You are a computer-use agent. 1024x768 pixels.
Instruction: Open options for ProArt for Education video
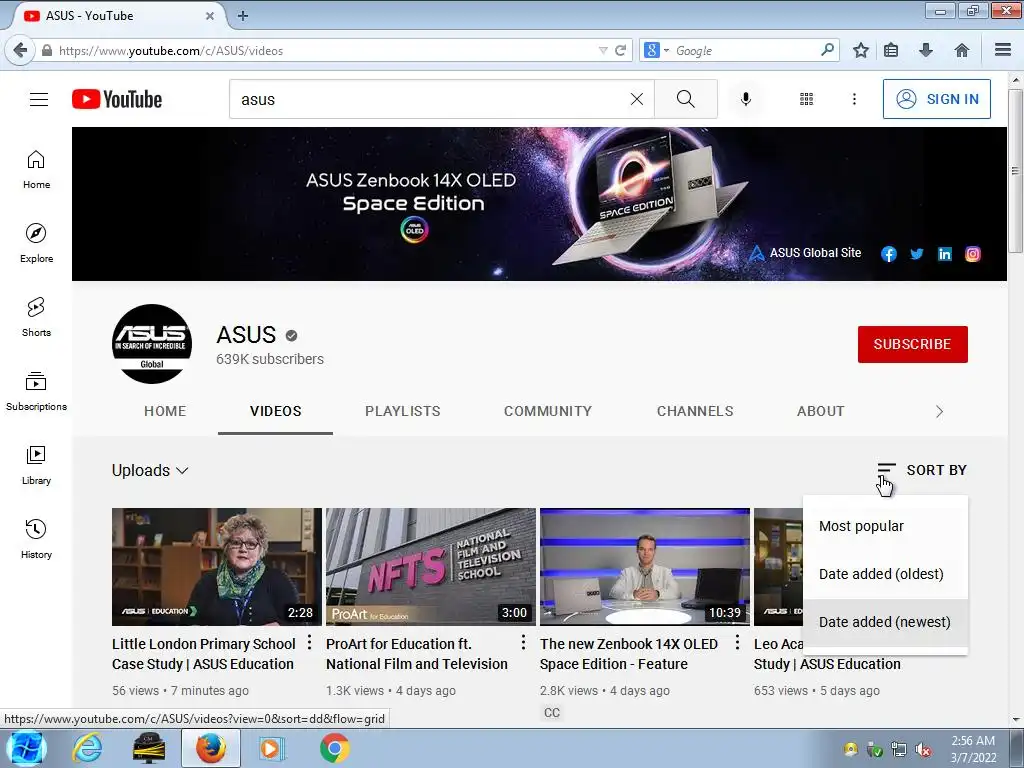pyautogui.click(x=523, y=643)
